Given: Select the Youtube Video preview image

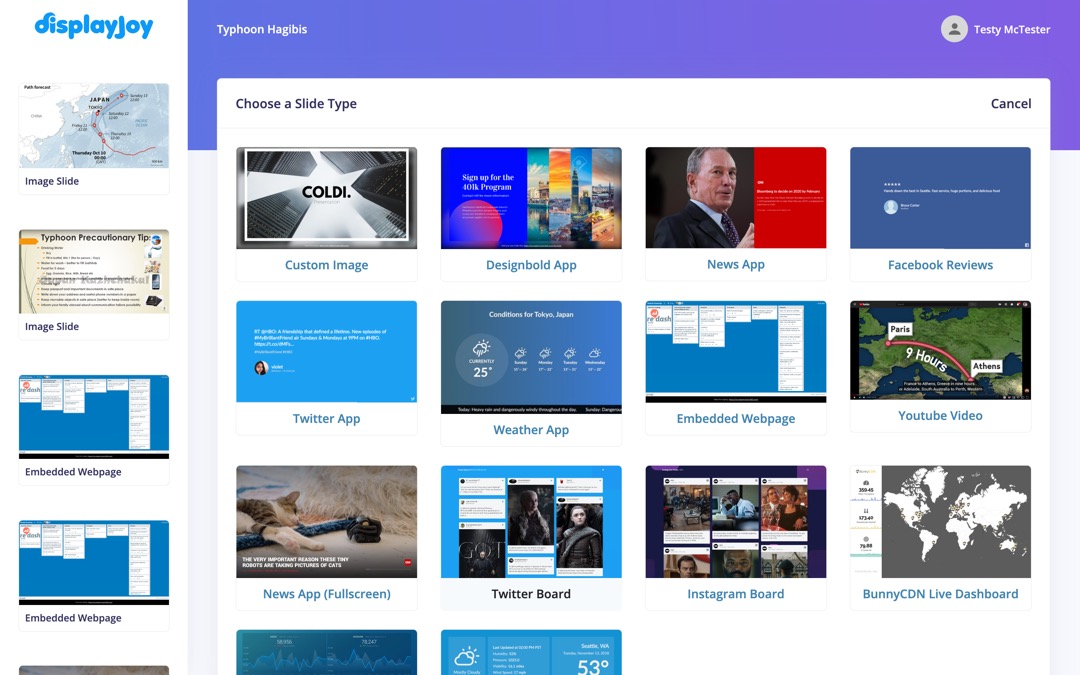Looking at the screenshot, I should click(940, 350).
